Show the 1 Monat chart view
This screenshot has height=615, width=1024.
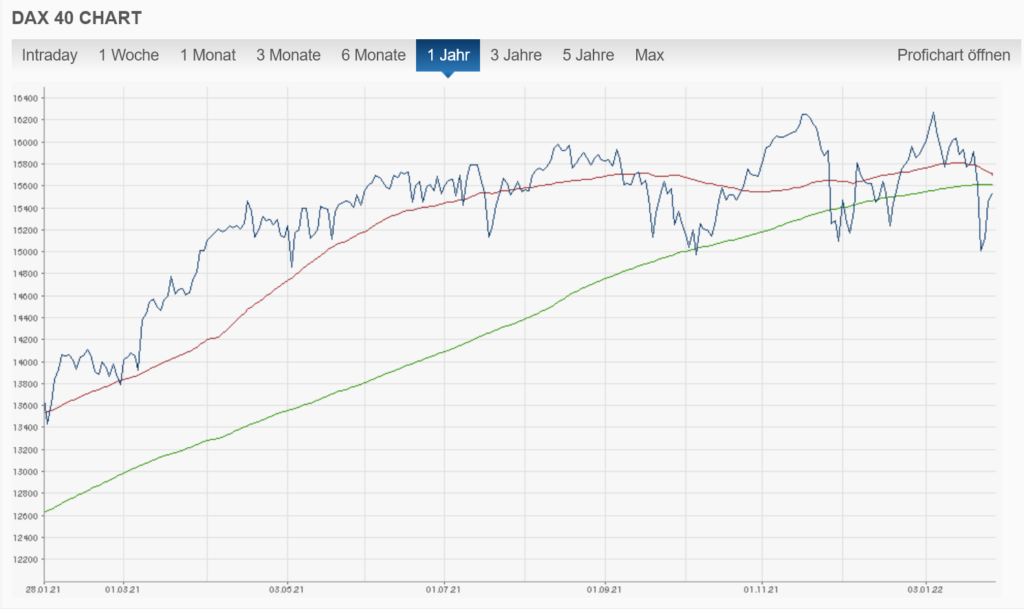[208, 55]
